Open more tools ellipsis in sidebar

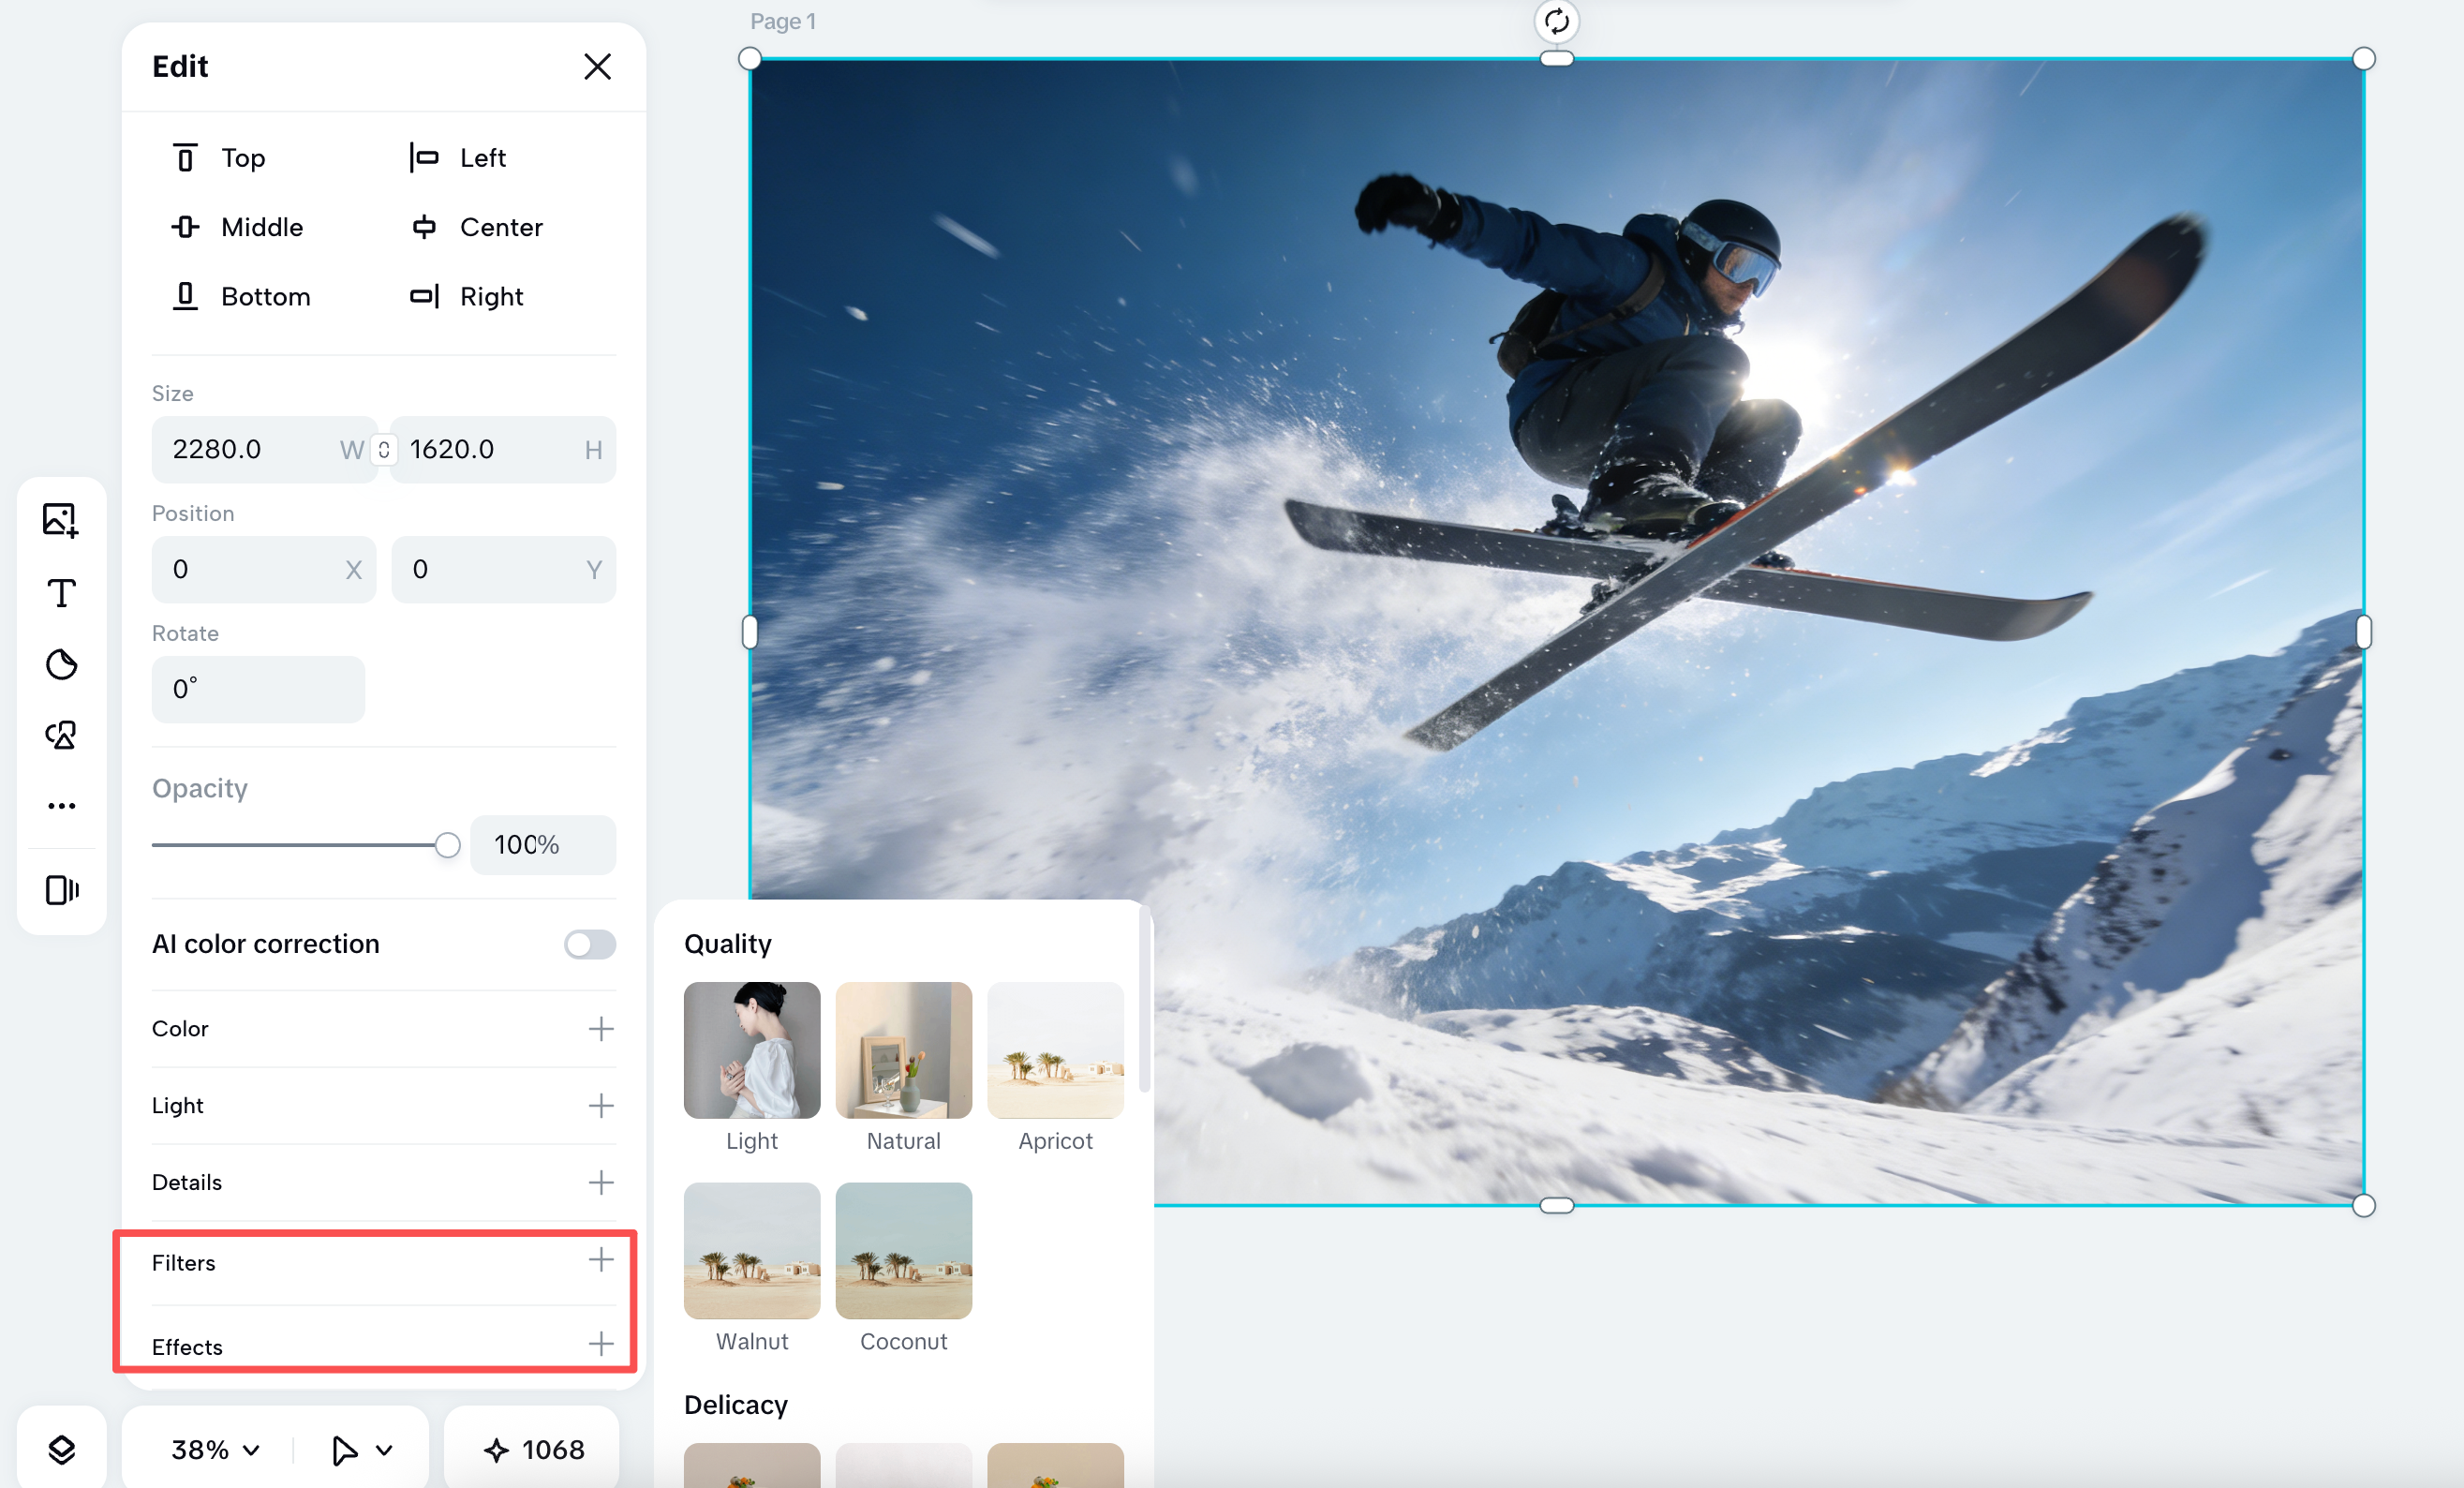61,806
